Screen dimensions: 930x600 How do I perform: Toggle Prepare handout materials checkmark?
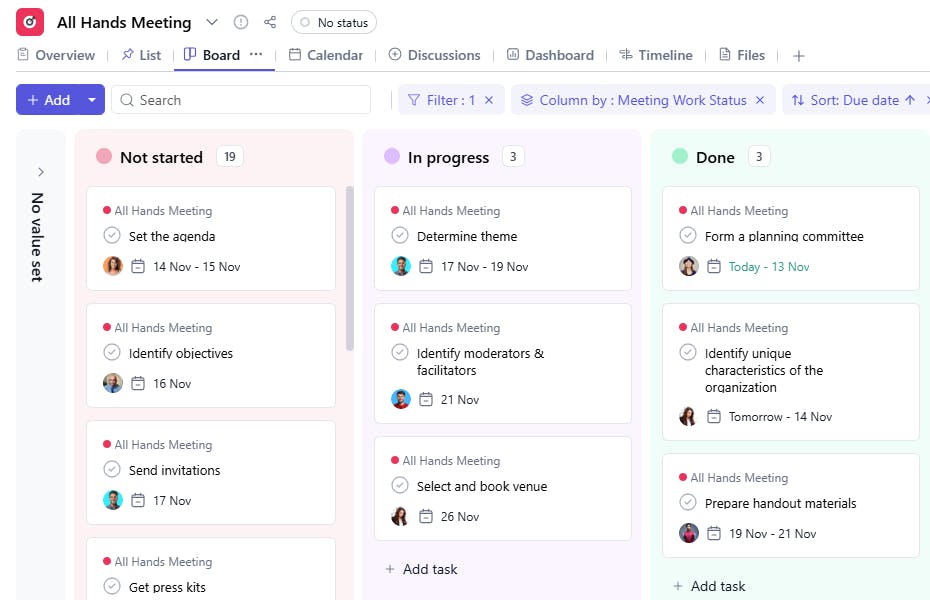pos(687,502)
